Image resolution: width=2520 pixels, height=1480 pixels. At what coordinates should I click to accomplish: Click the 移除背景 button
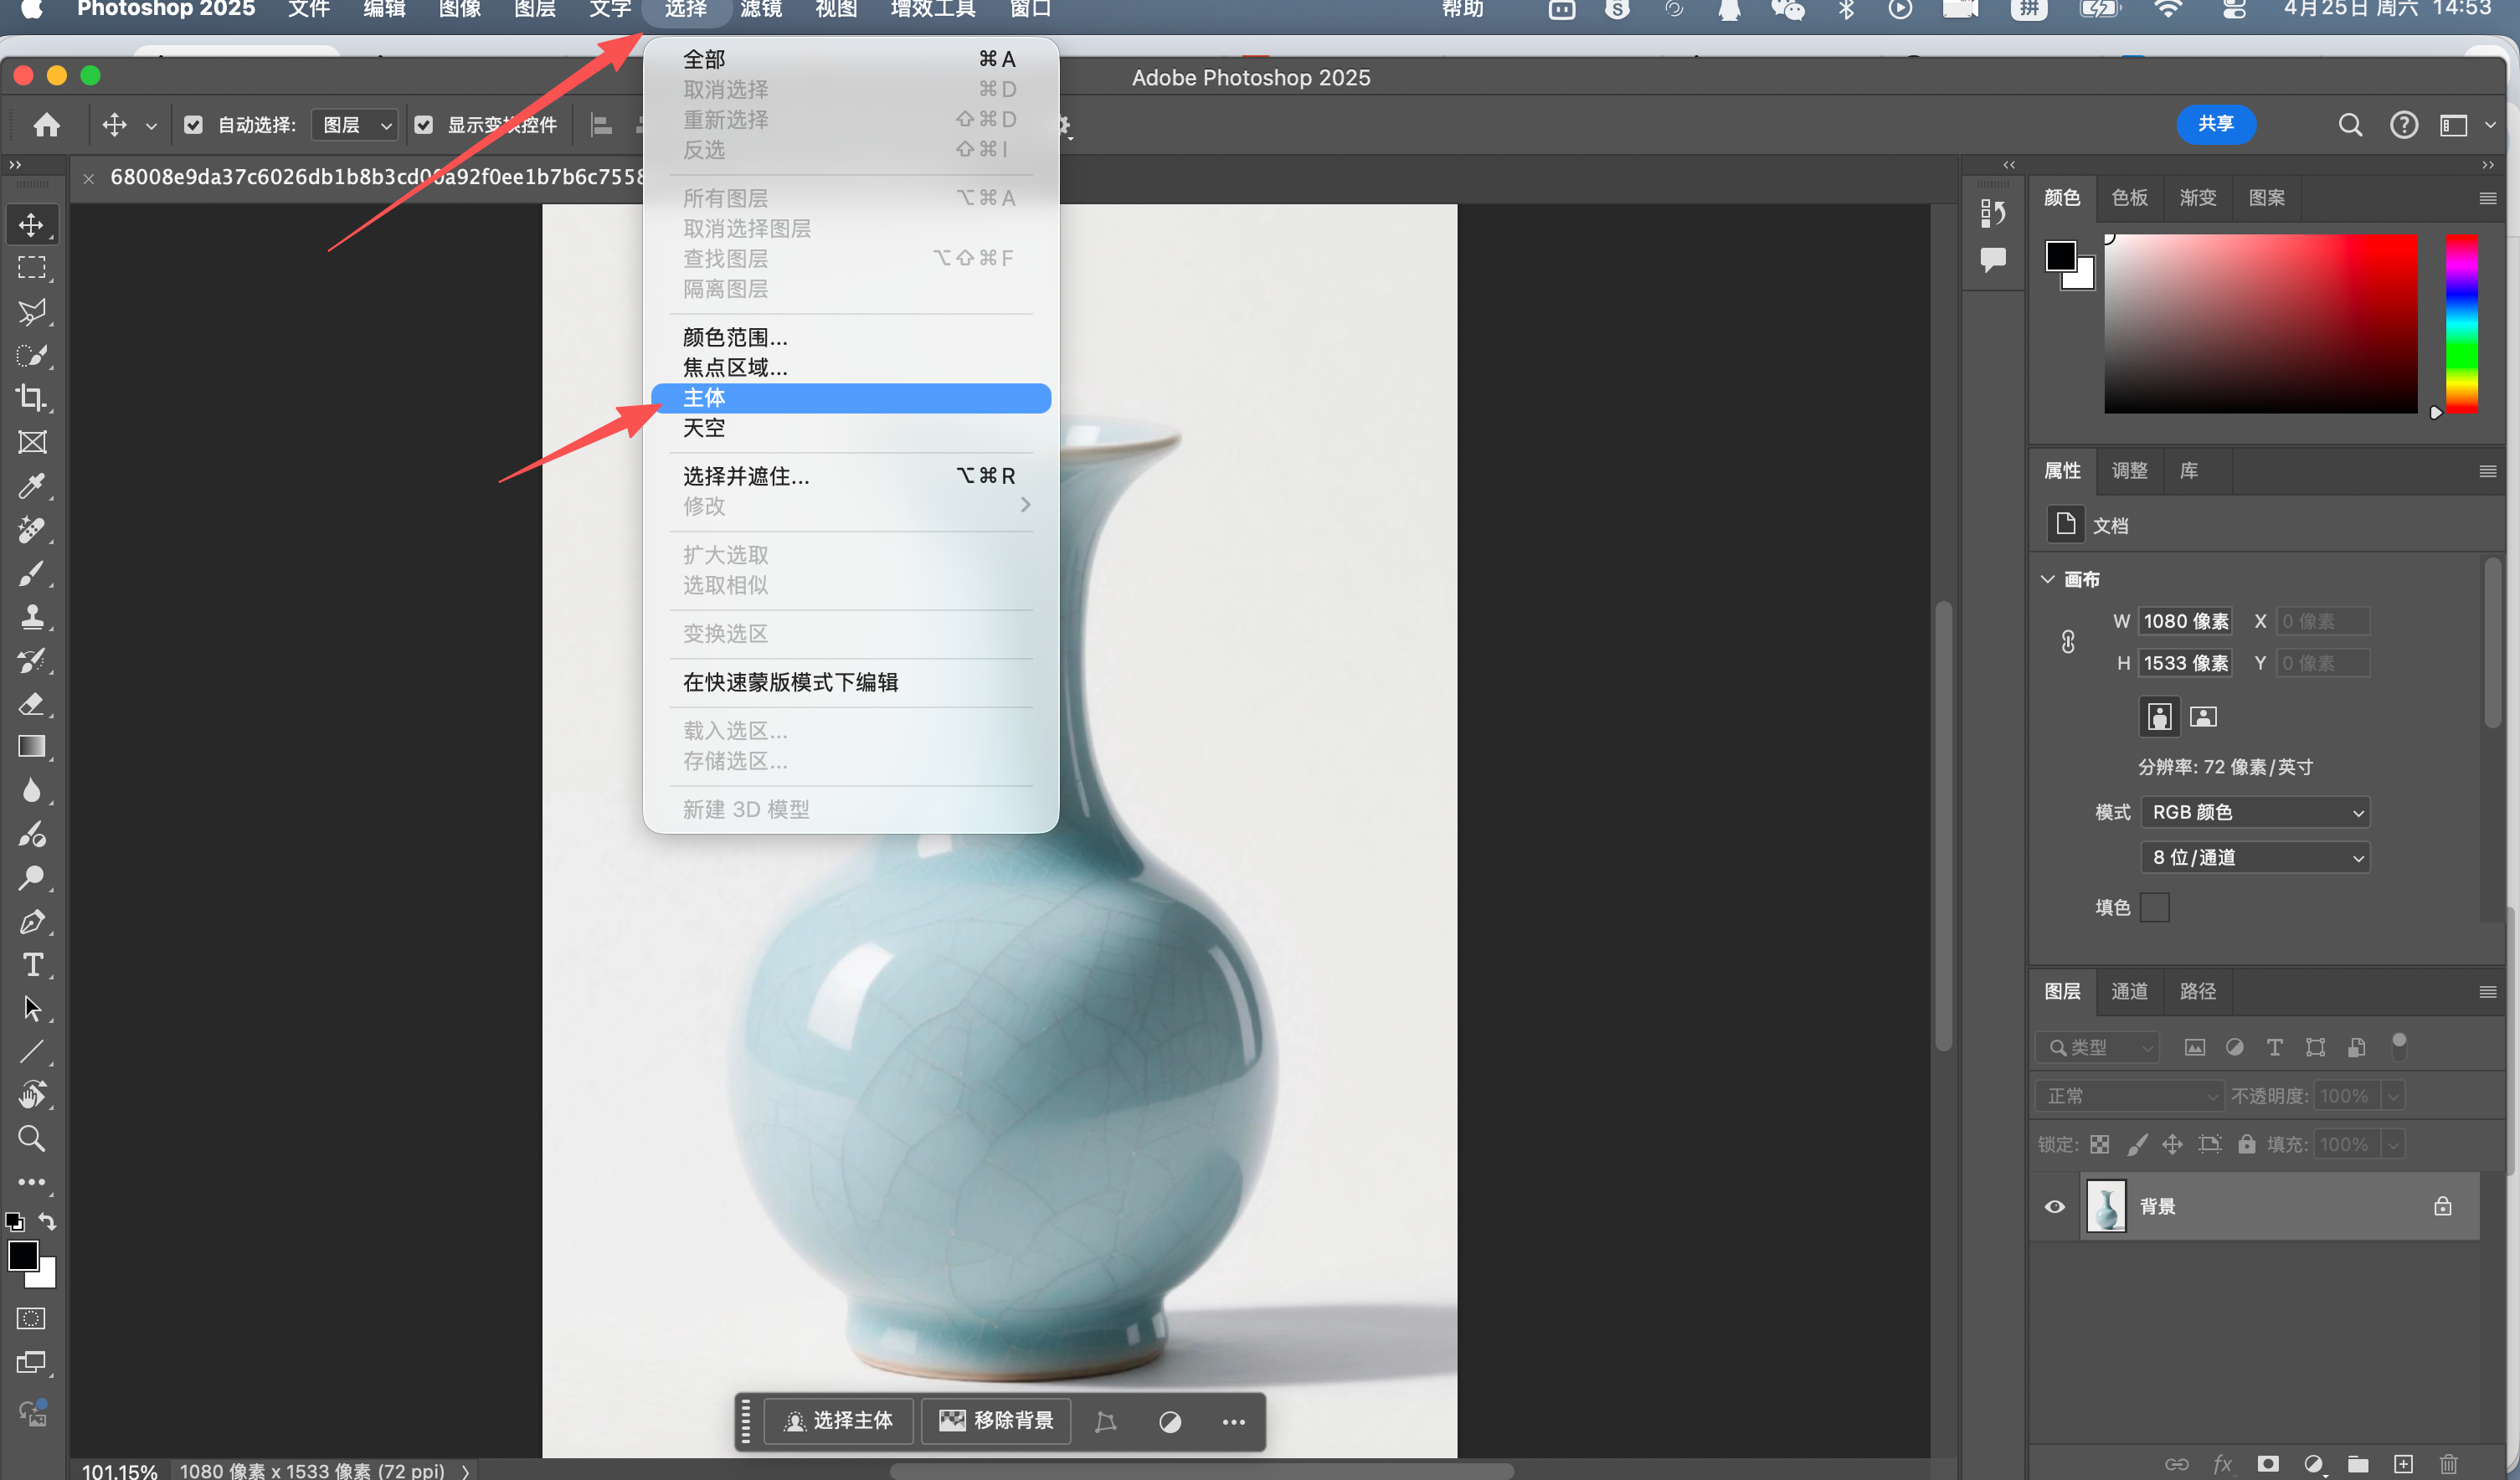pyautogui.click(x=996, y=1421)
